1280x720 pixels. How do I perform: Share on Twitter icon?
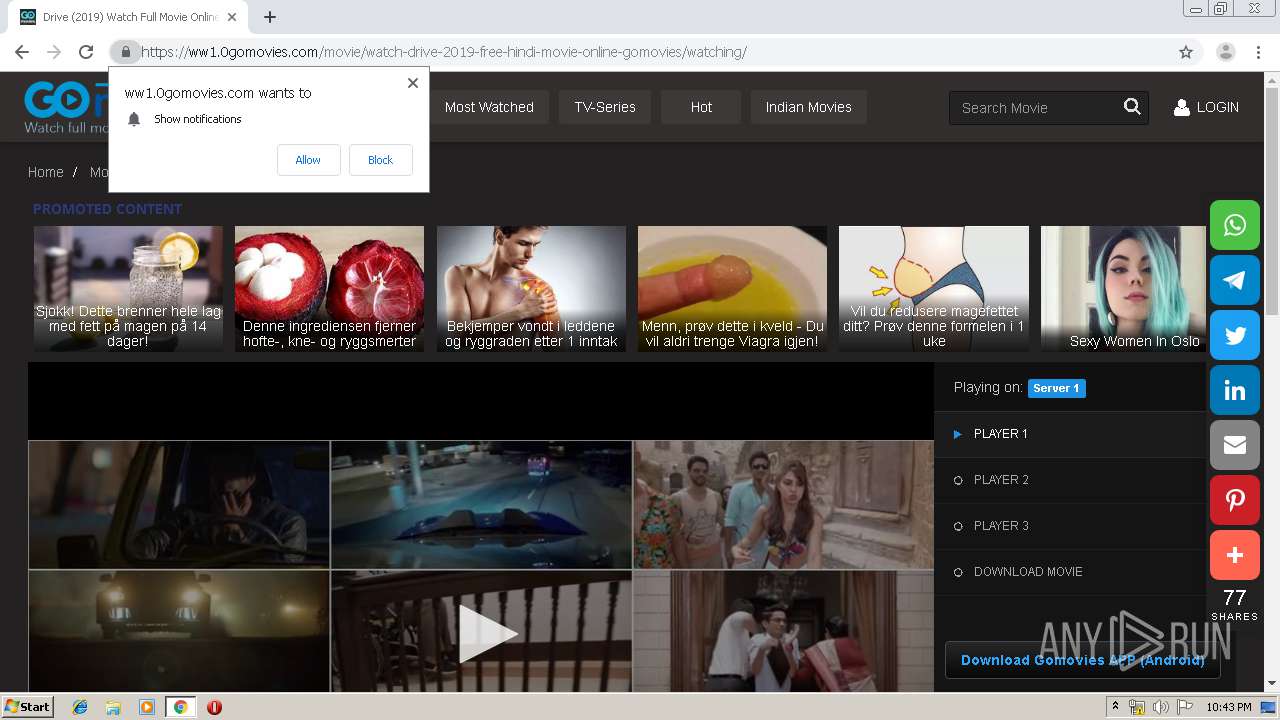click(1235, 335)
